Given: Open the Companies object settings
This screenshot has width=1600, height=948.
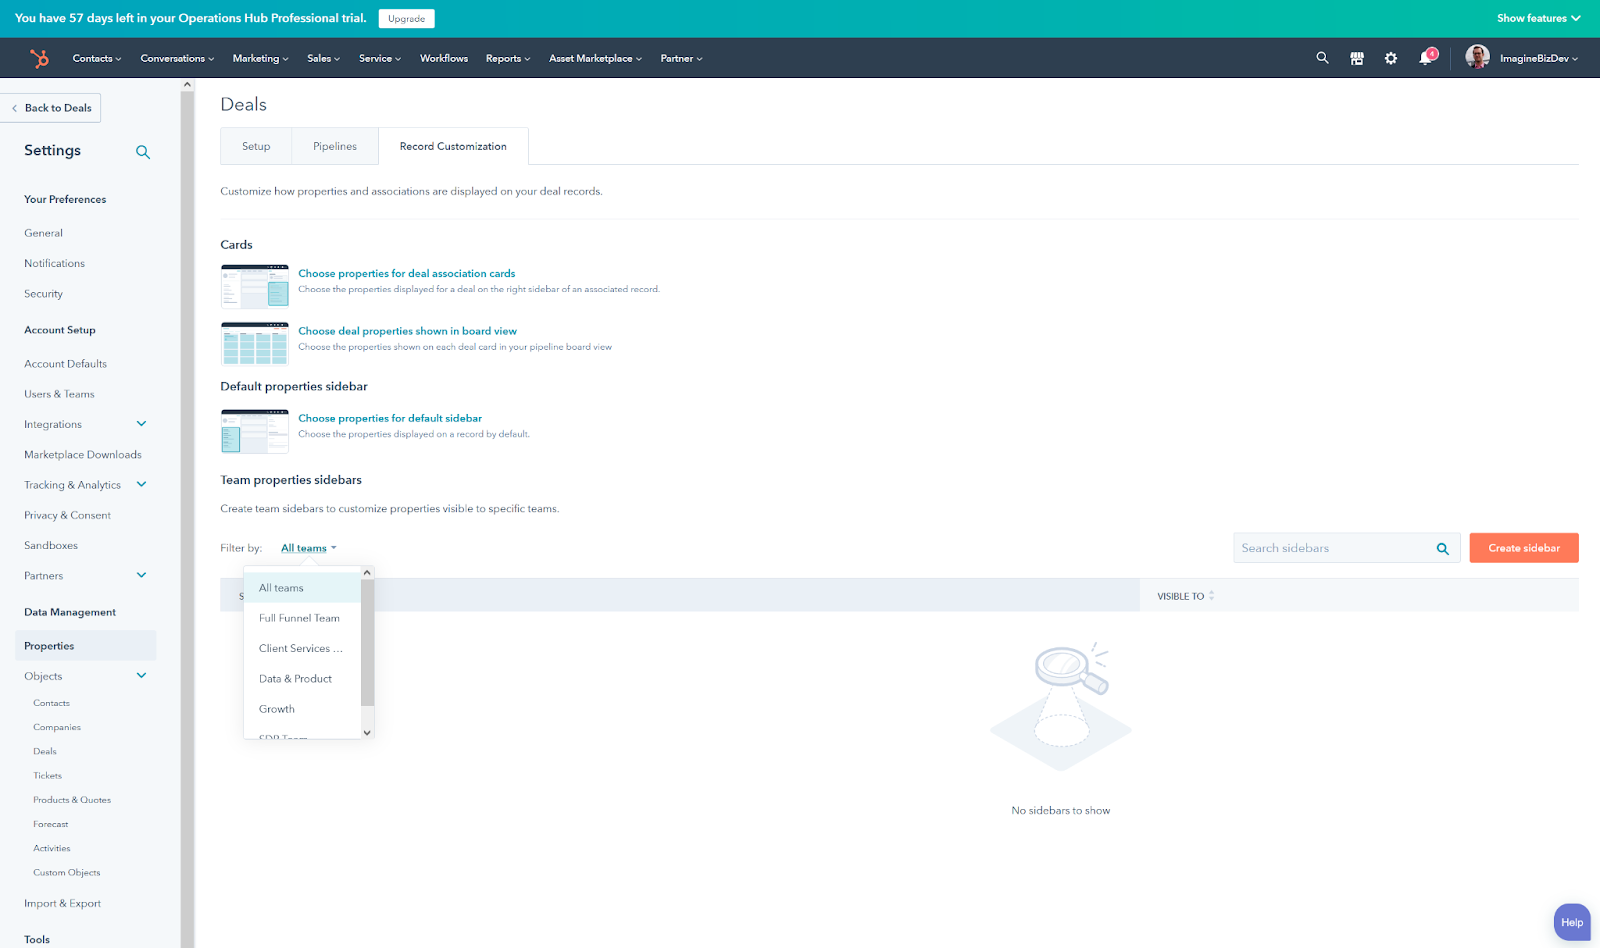Looking at the screenshot, I should (x=57, y=727).
